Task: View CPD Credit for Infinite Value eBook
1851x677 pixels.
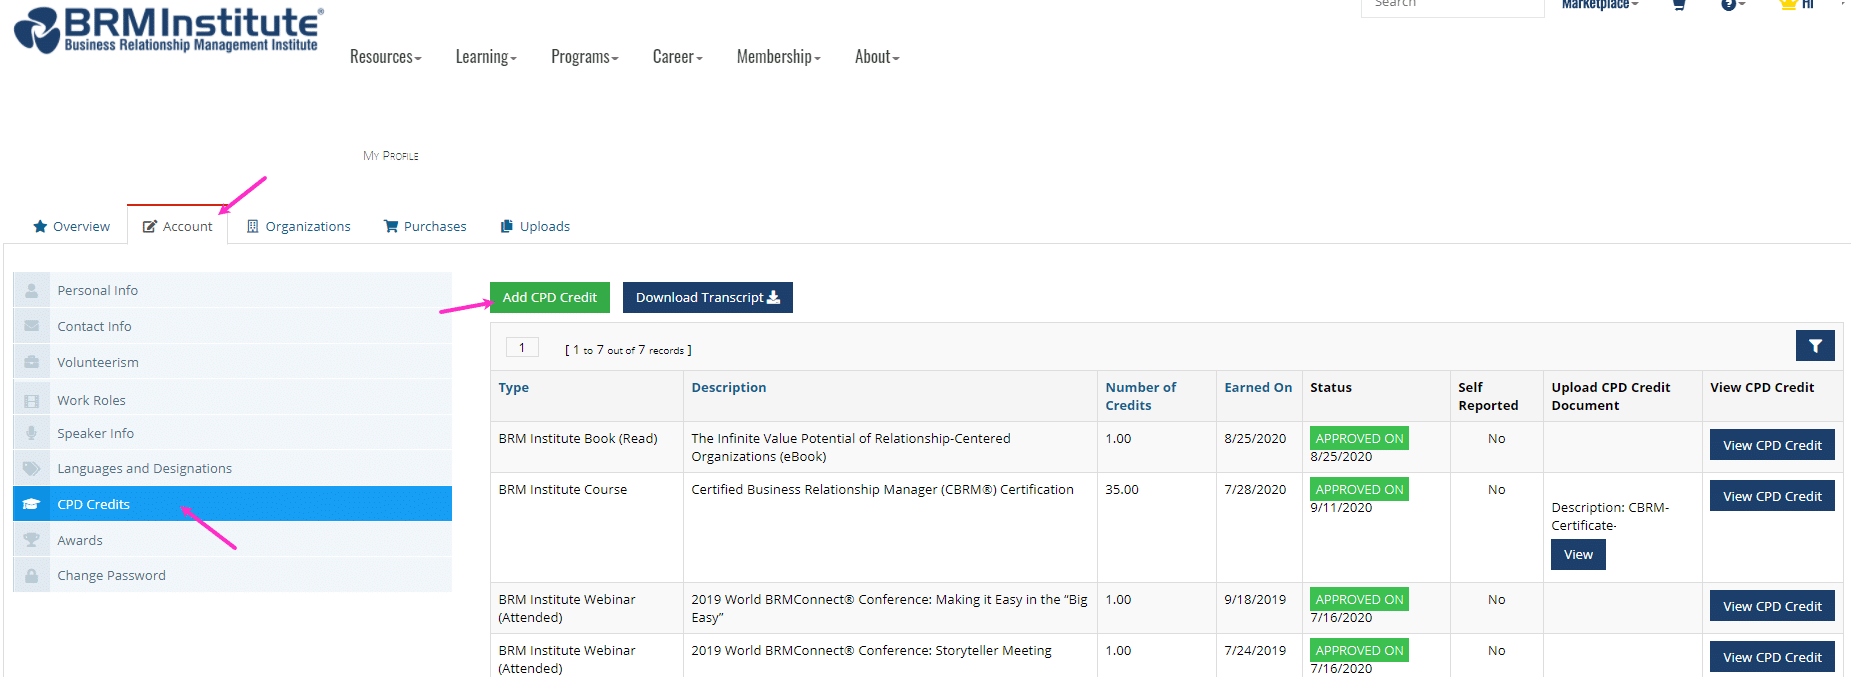Action: pos(1772,445)
